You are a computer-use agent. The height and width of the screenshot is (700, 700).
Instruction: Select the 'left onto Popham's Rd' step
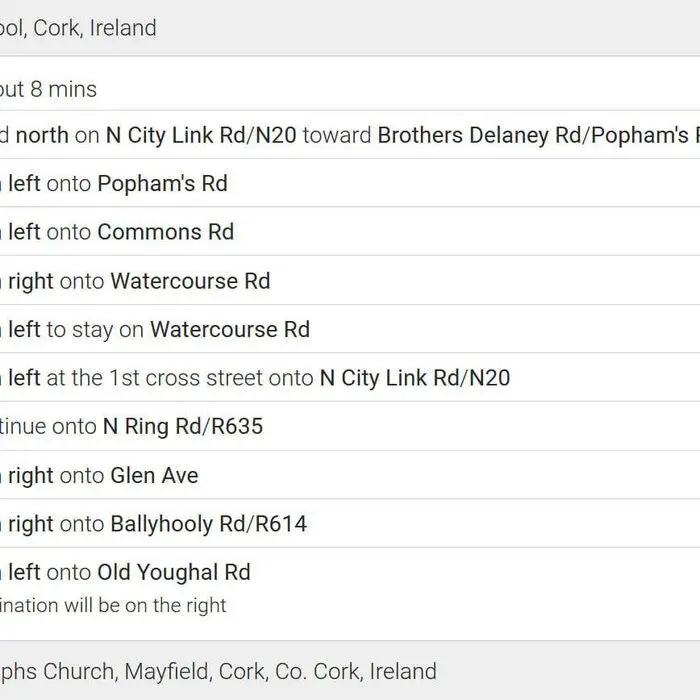pyautogui.click(x=350, y=183)
